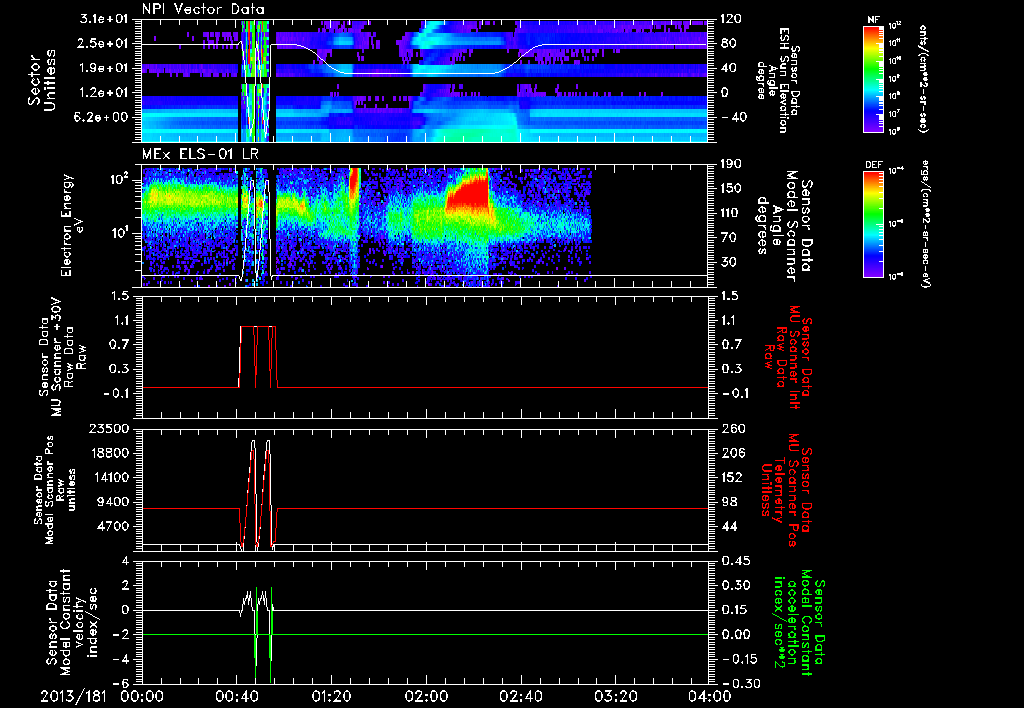Click the '02:40' time tick label
This screenshot has width=1024, height=708.
[x=520, y=696]
